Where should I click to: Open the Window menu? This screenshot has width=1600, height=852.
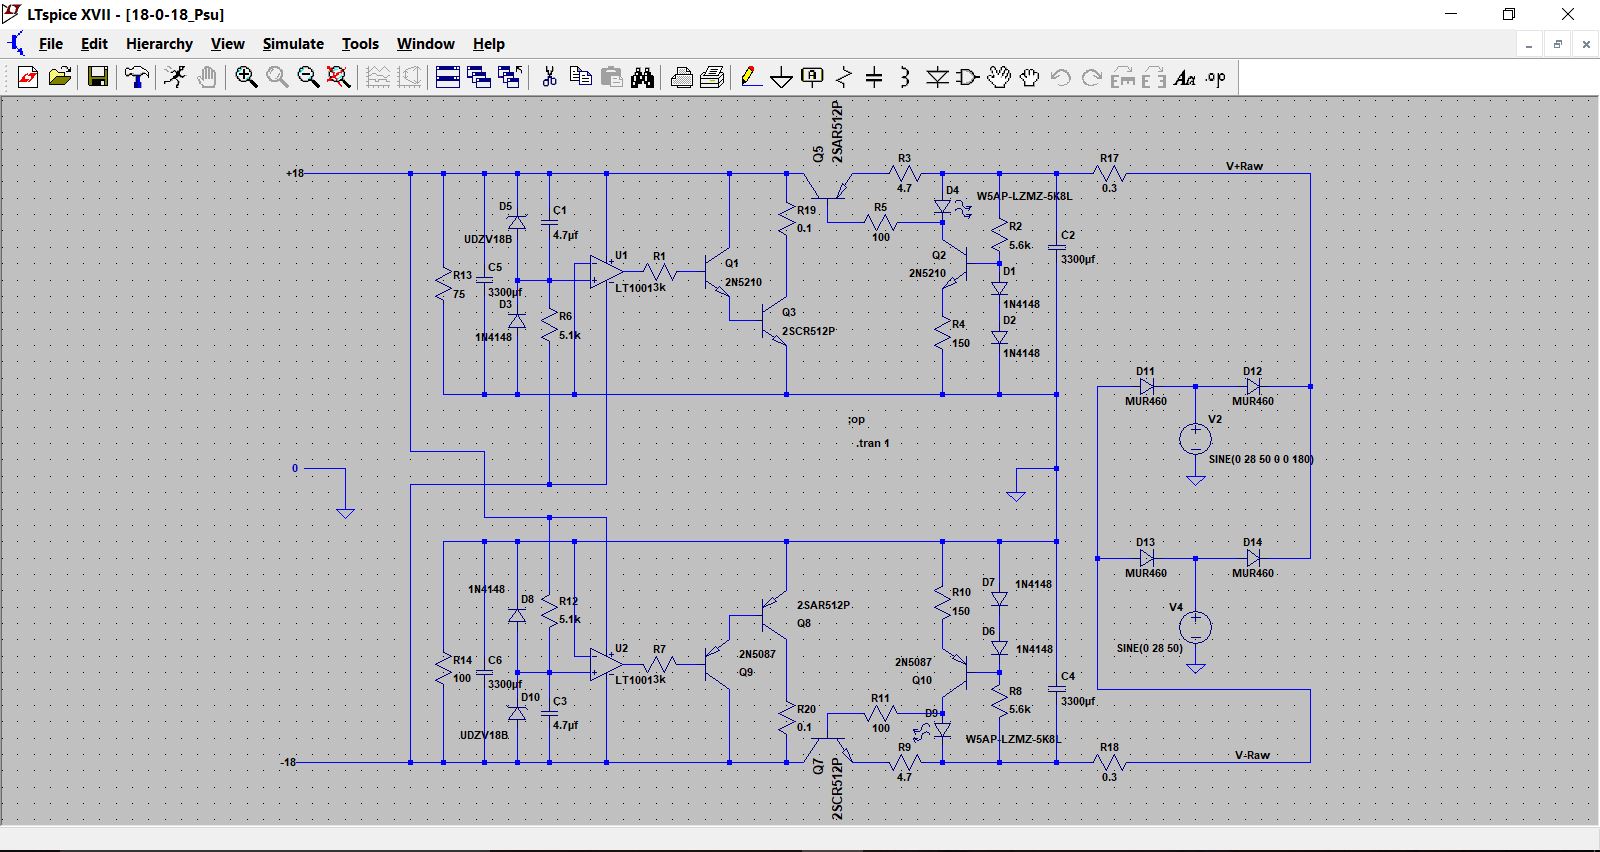(x=426, y=44)
